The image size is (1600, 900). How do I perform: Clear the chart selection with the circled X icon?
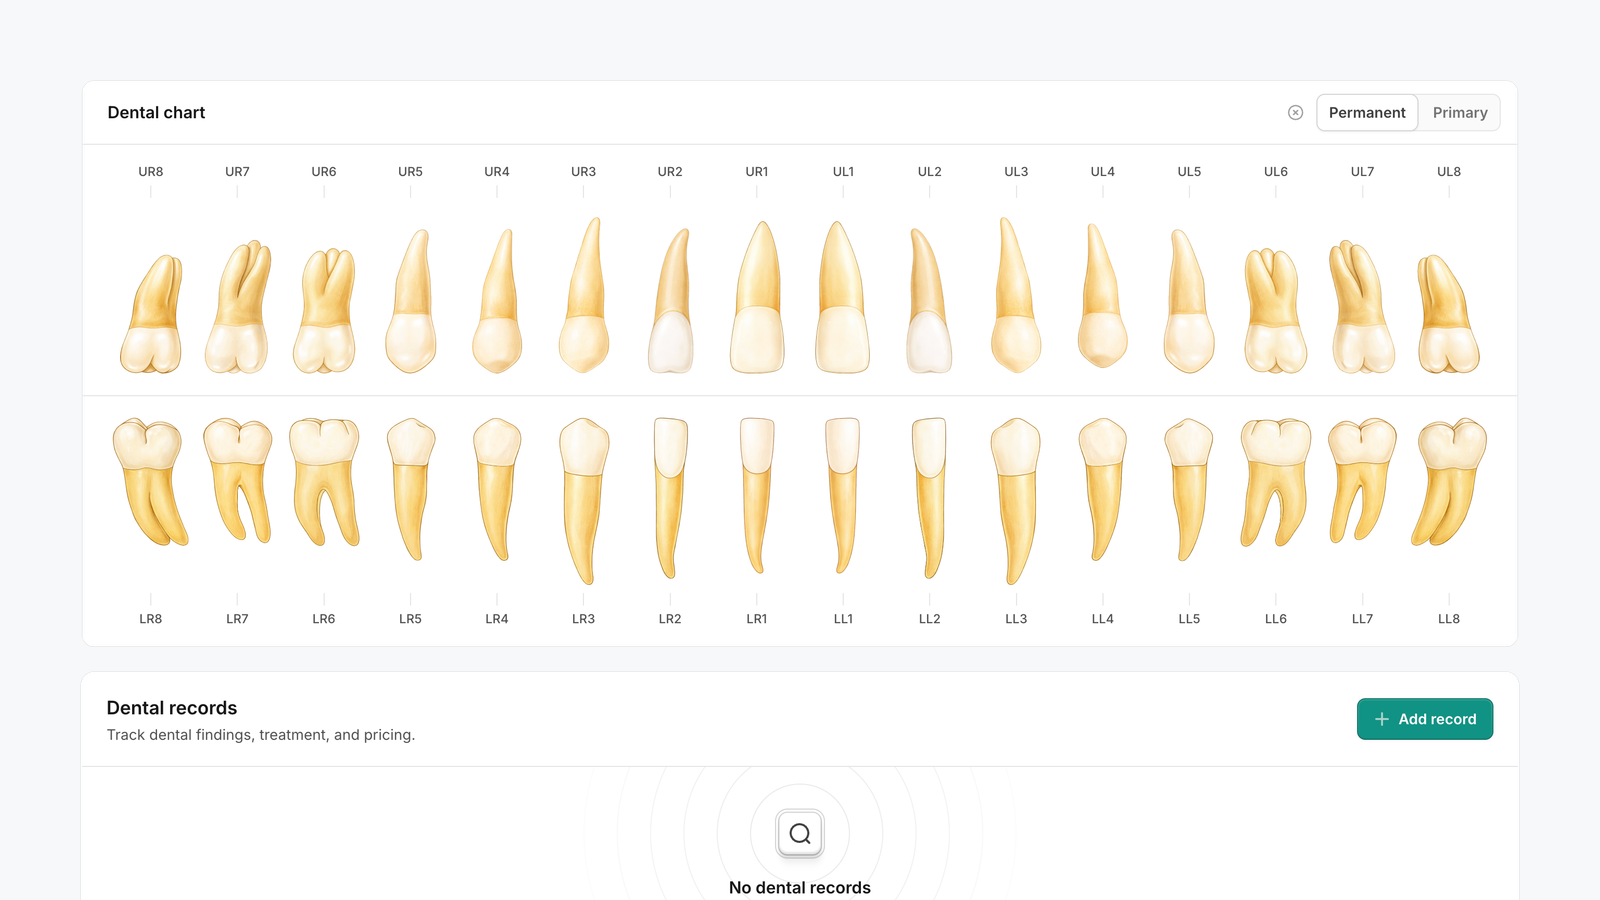1296,113
